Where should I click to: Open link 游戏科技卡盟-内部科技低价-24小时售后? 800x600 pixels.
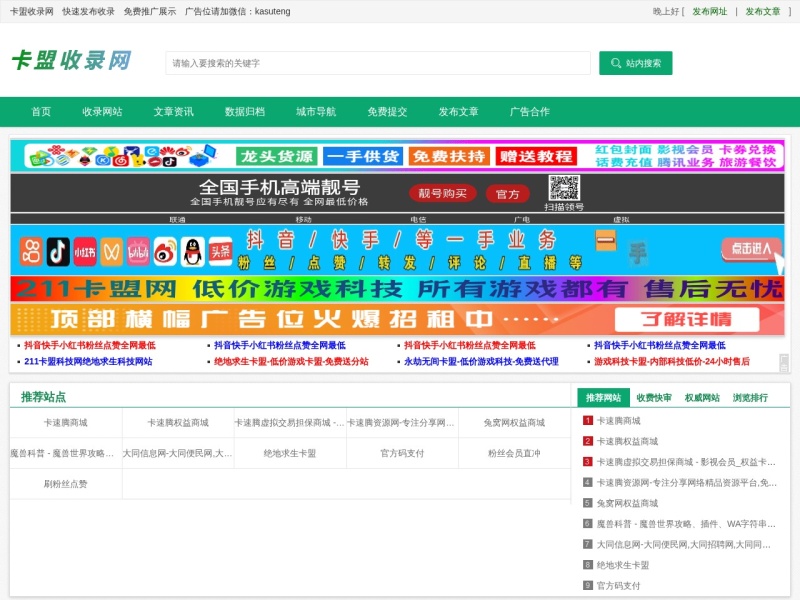point(671,361)
